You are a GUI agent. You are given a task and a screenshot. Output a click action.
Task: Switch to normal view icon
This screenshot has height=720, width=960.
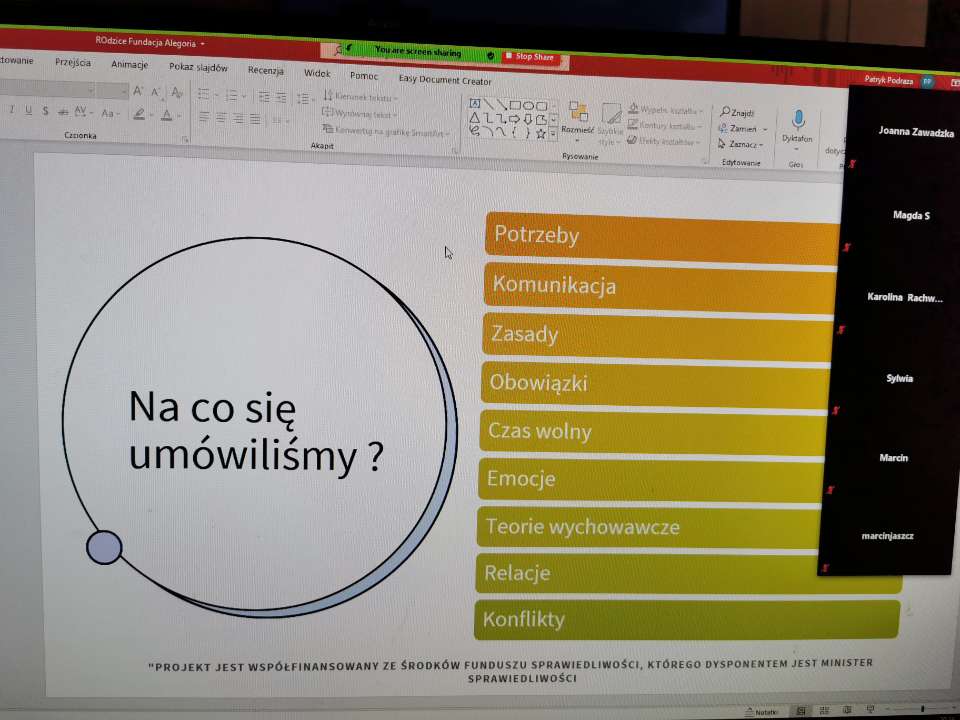800,711
